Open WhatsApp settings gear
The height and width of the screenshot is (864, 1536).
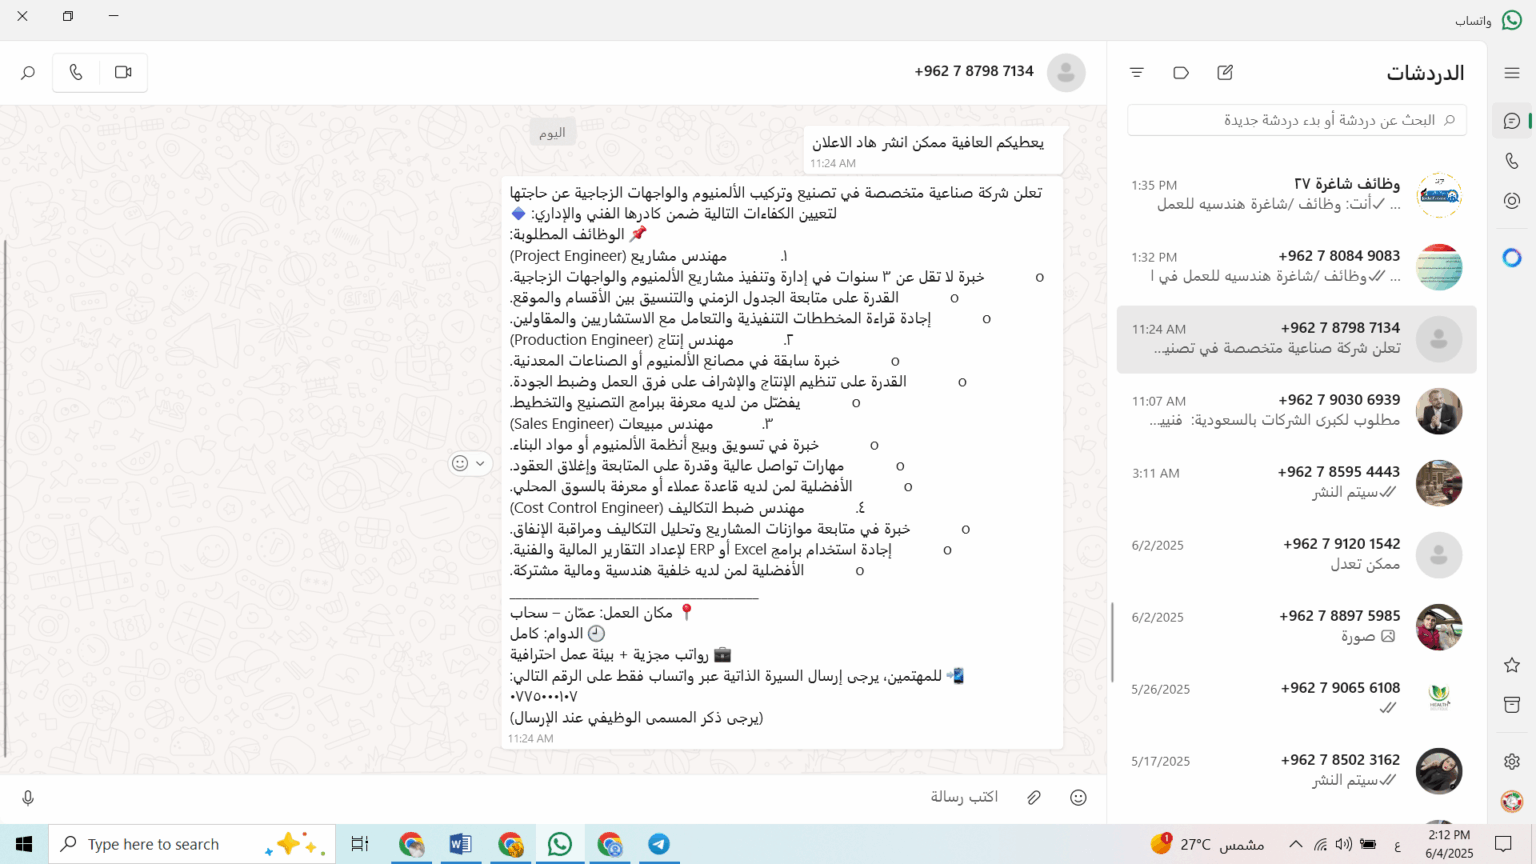pos(1512,761)
